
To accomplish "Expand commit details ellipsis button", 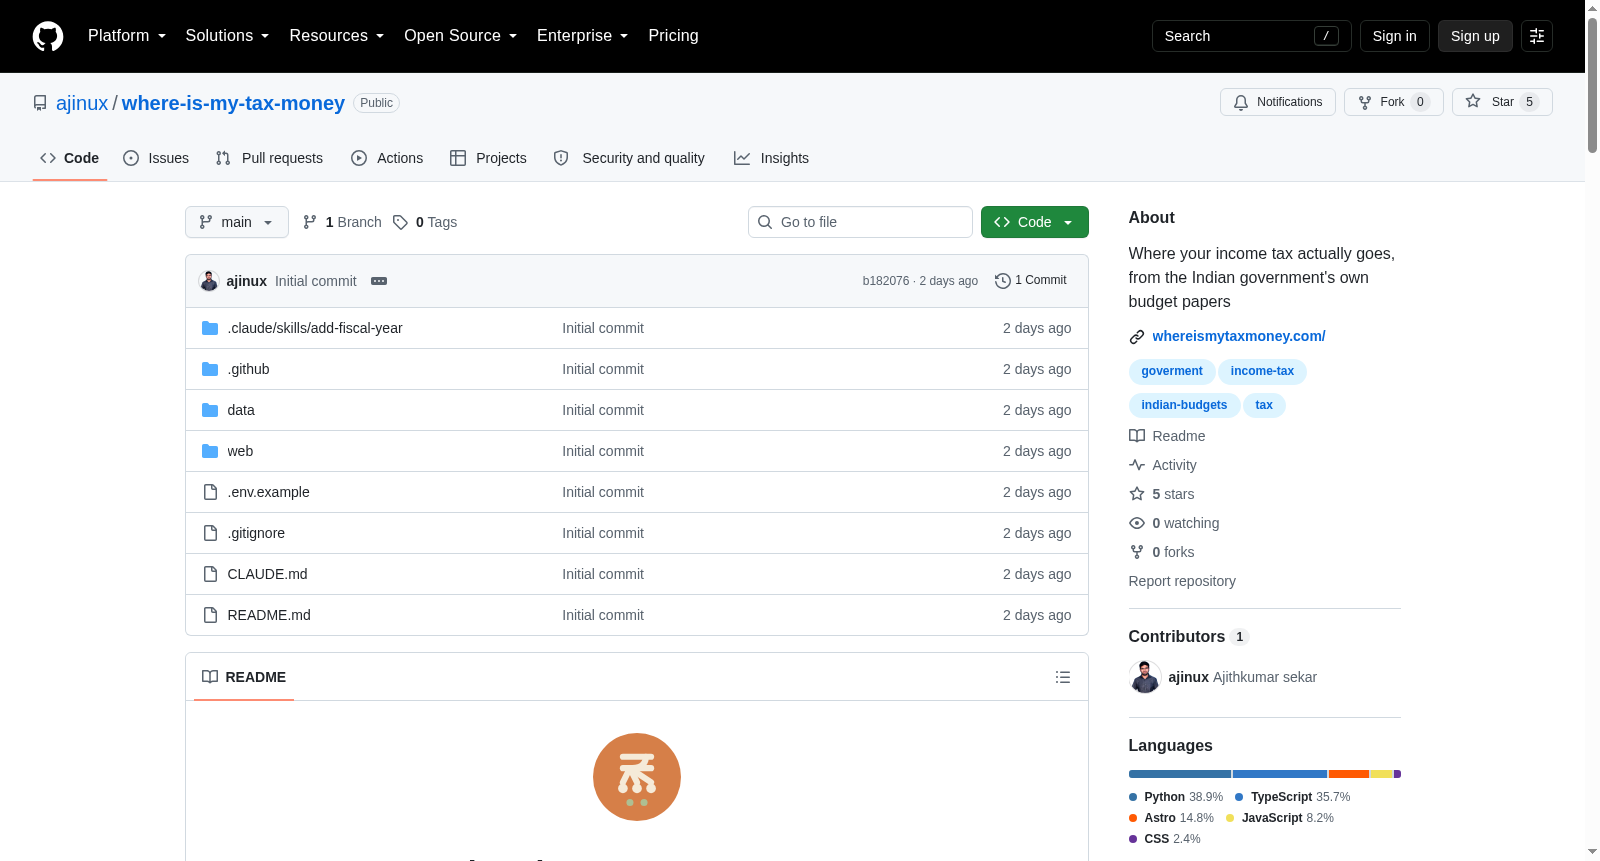I will 379,281.
